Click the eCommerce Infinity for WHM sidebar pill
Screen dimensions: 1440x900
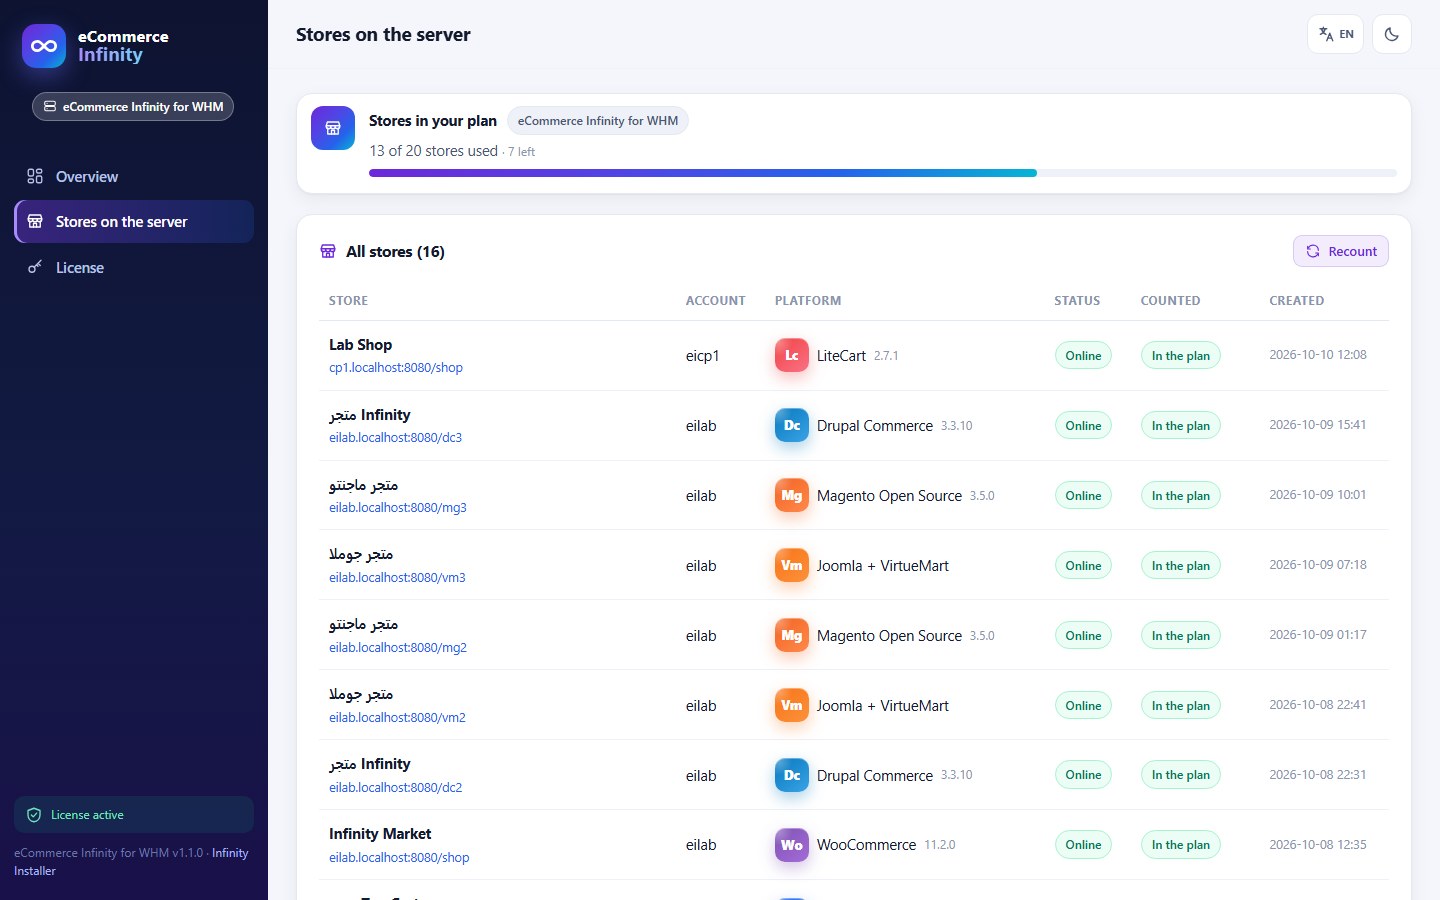pos(133,106)
